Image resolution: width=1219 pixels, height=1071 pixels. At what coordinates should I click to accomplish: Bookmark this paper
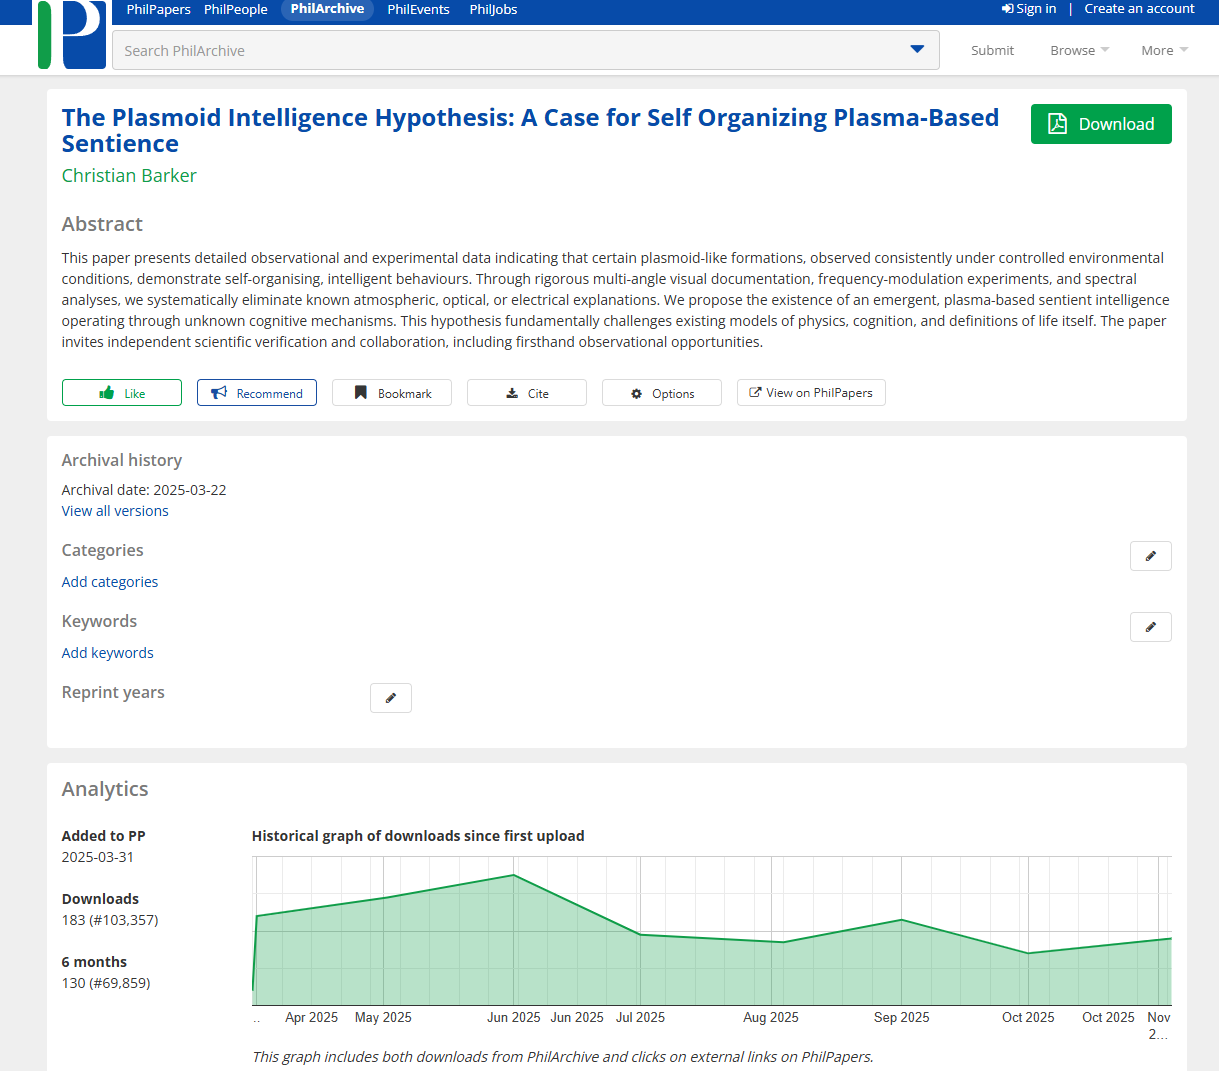pyautogui.click(x=392, y=393)
